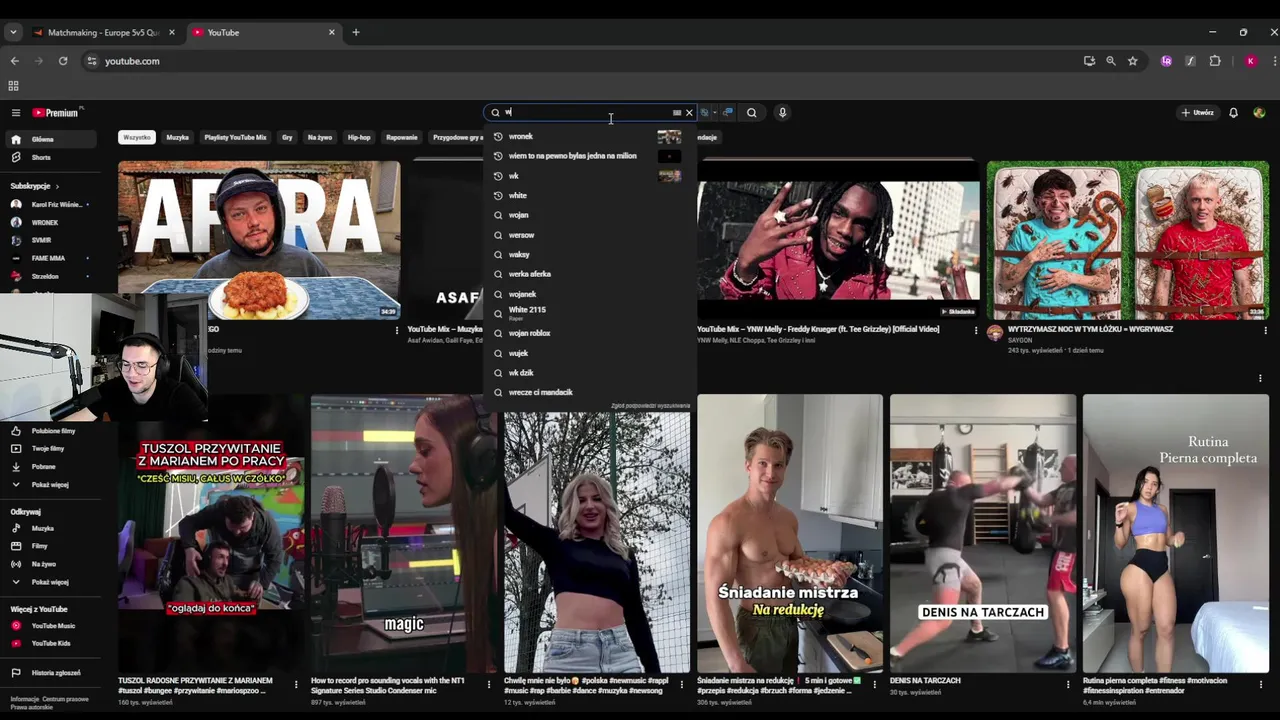Select the Muzyka filter chip
The width and height of the screenshot is (1280, 720).
point(178,137)
